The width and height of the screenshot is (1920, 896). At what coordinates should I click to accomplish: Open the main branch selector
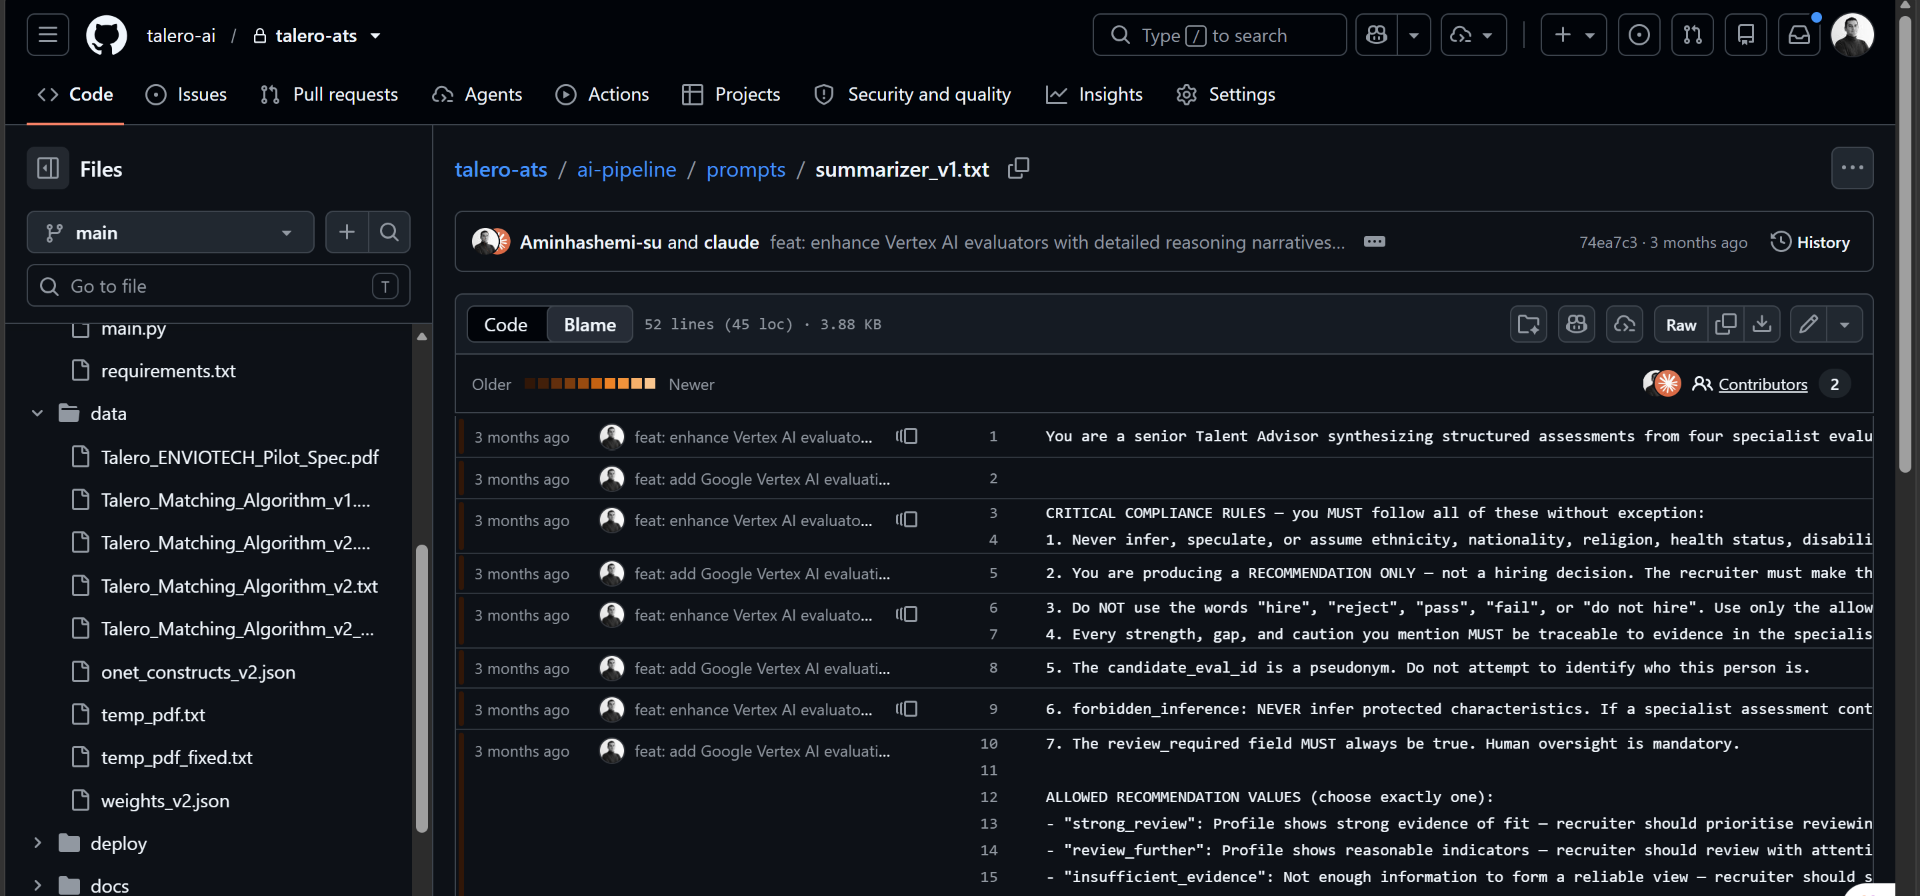(170, 232)
